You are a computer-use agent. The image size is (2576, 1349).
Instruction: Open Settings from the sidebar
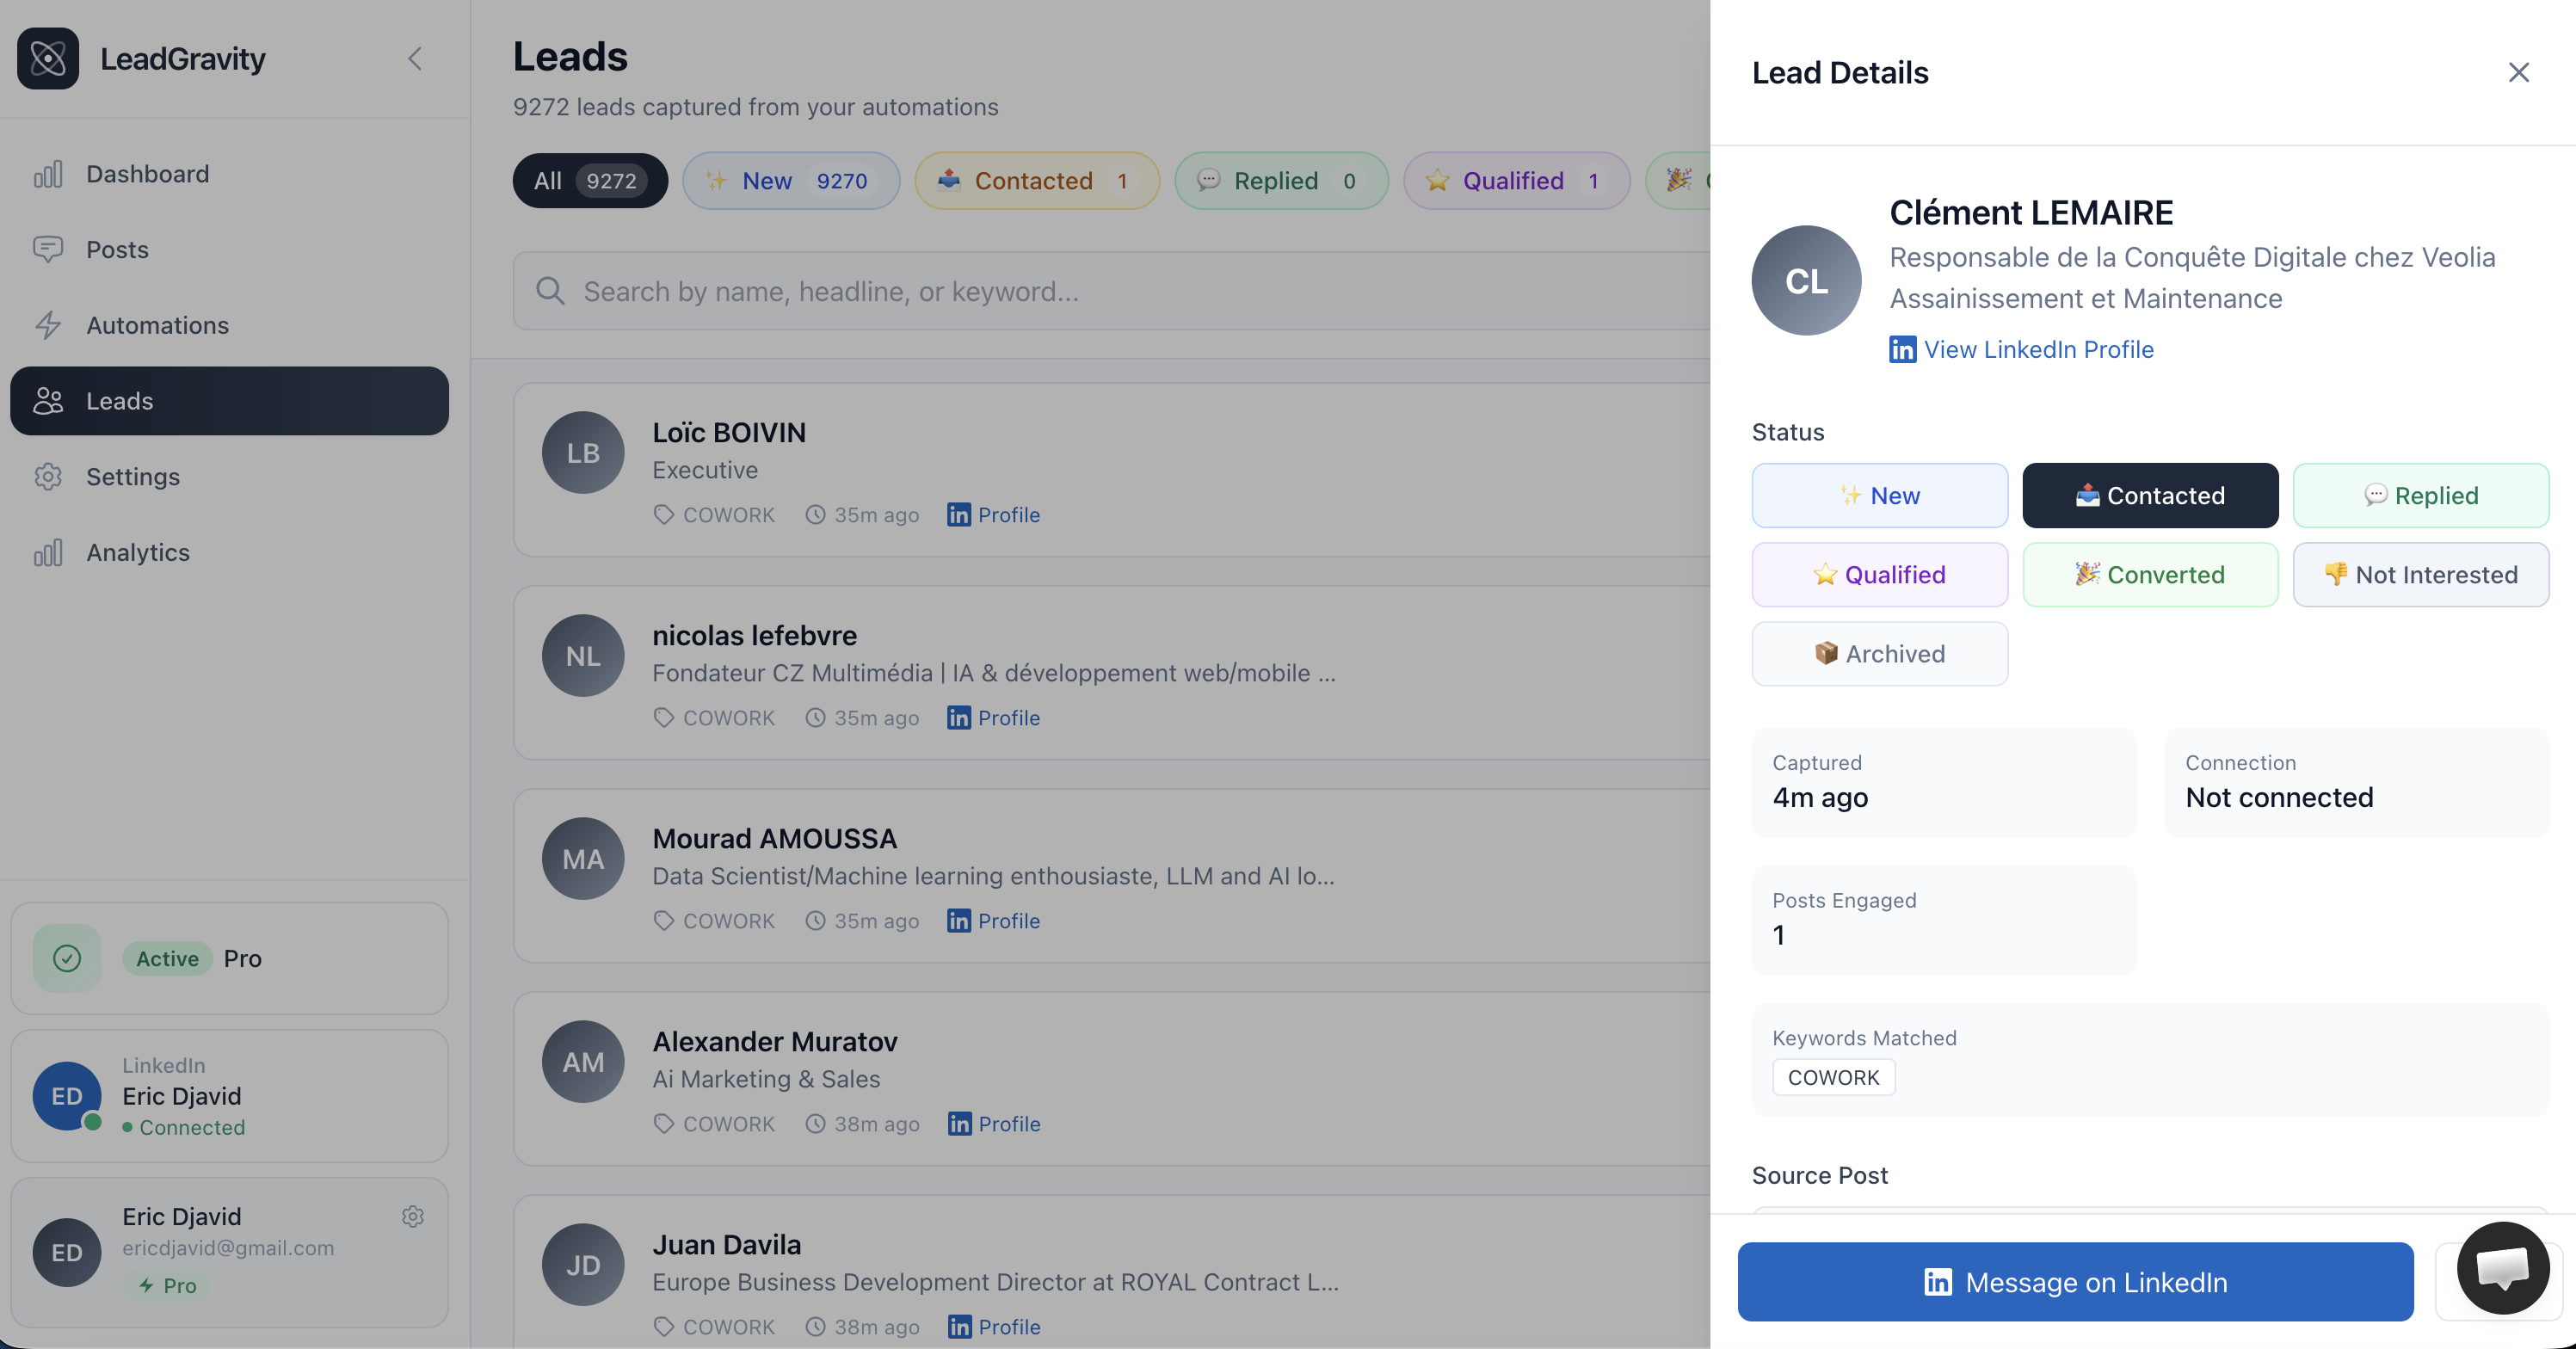pyautogui.click(x=132, y=476)
